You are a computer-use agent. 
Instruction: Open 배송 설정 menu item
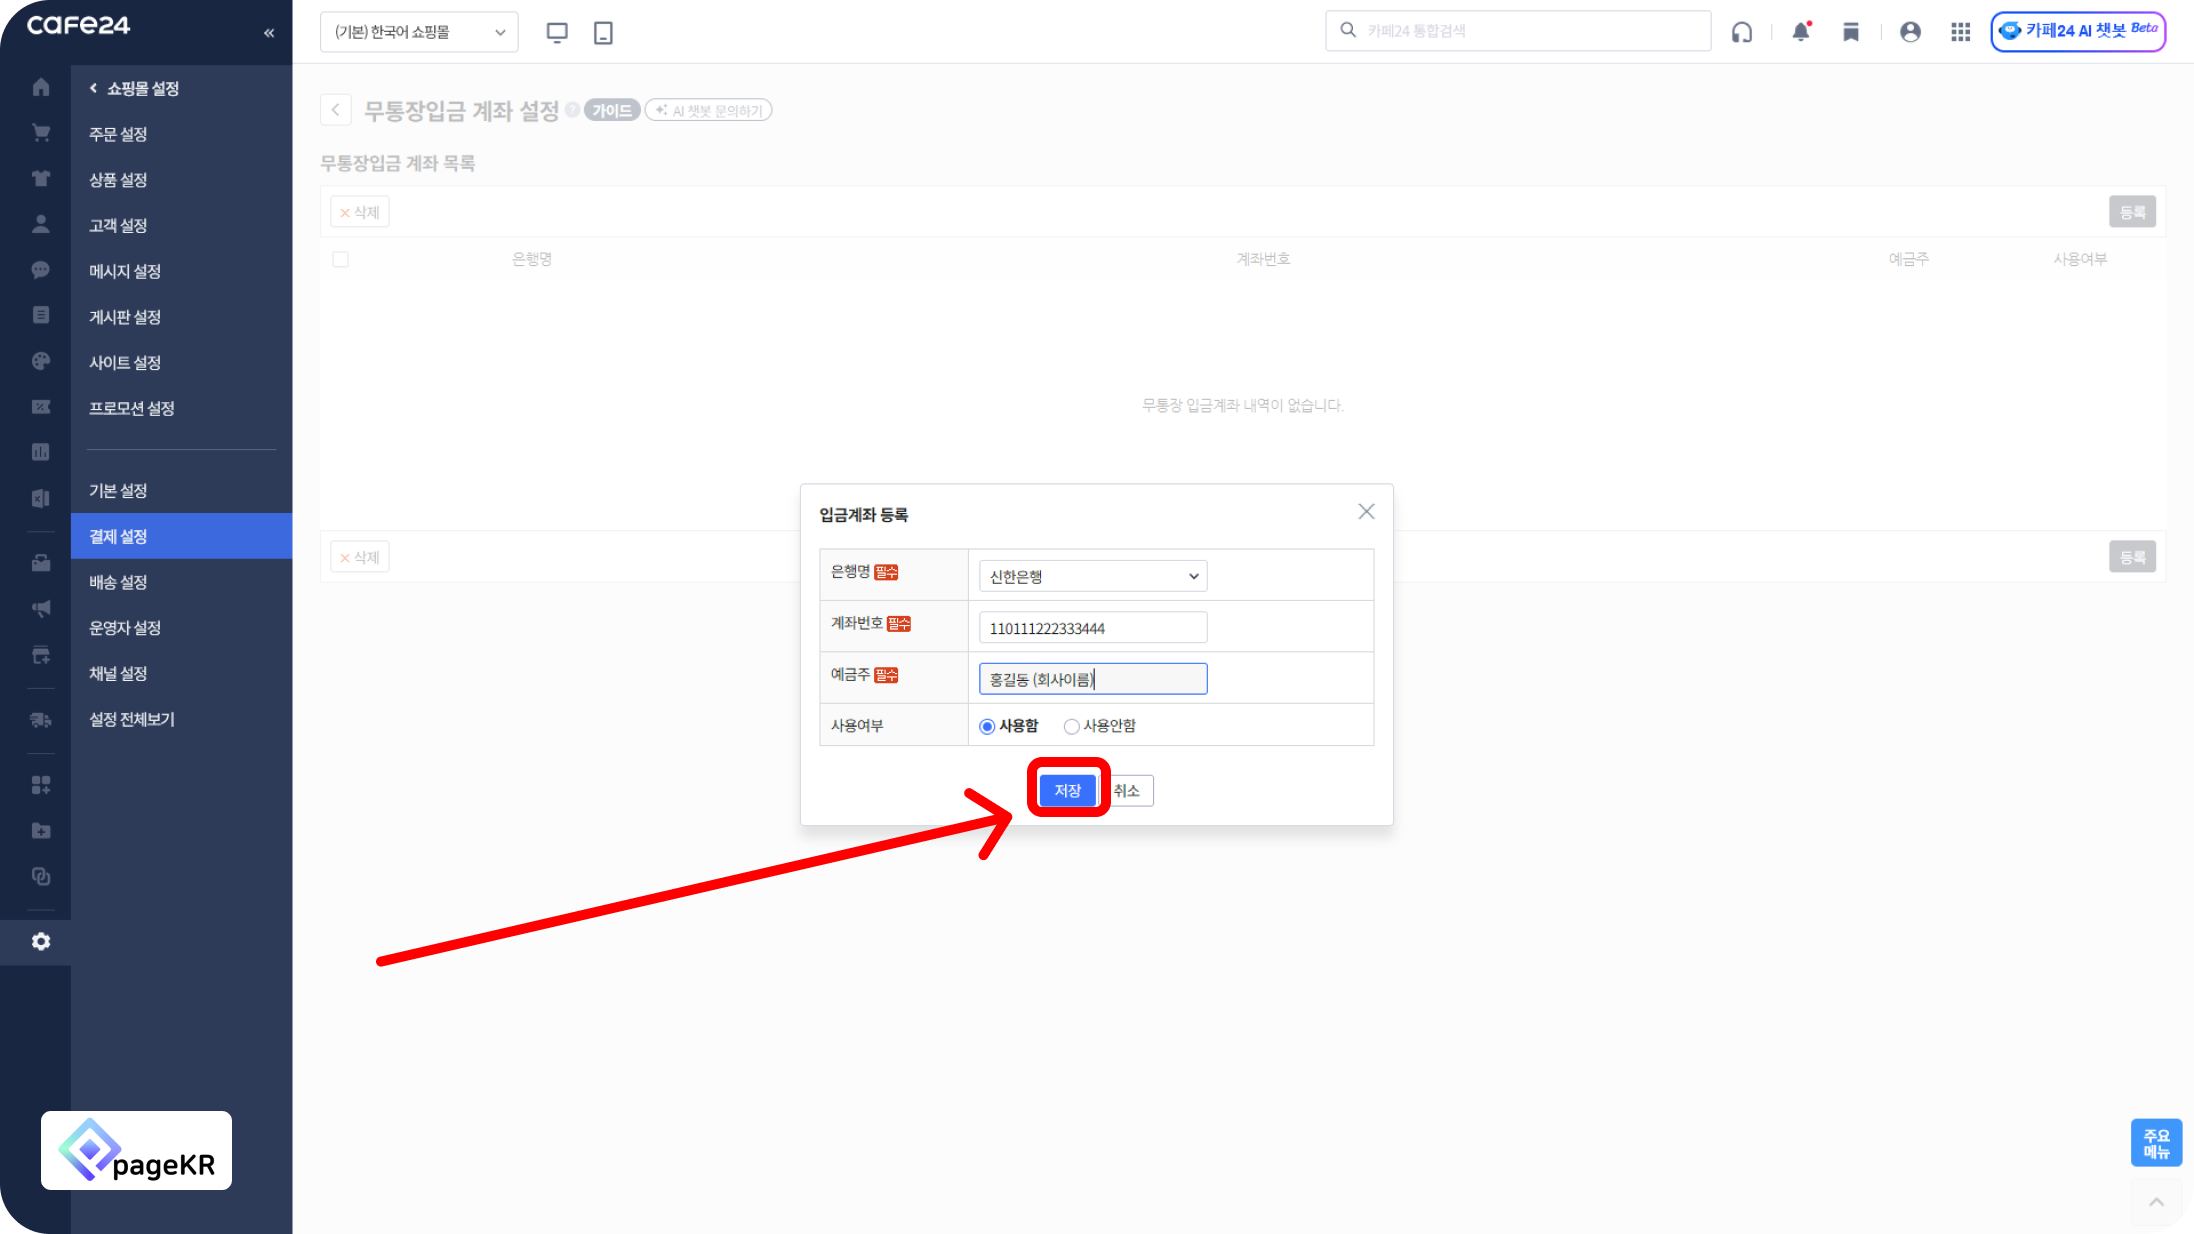(x=118, y=582)
